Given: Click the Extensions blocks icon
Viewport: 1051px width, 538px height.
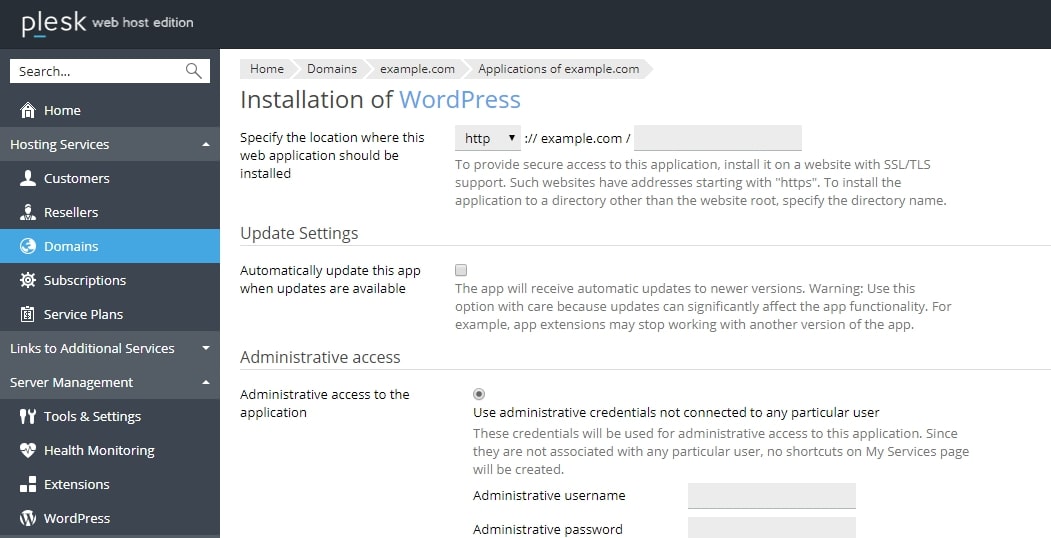Looking at the screenshot, I should coord(27,484).
